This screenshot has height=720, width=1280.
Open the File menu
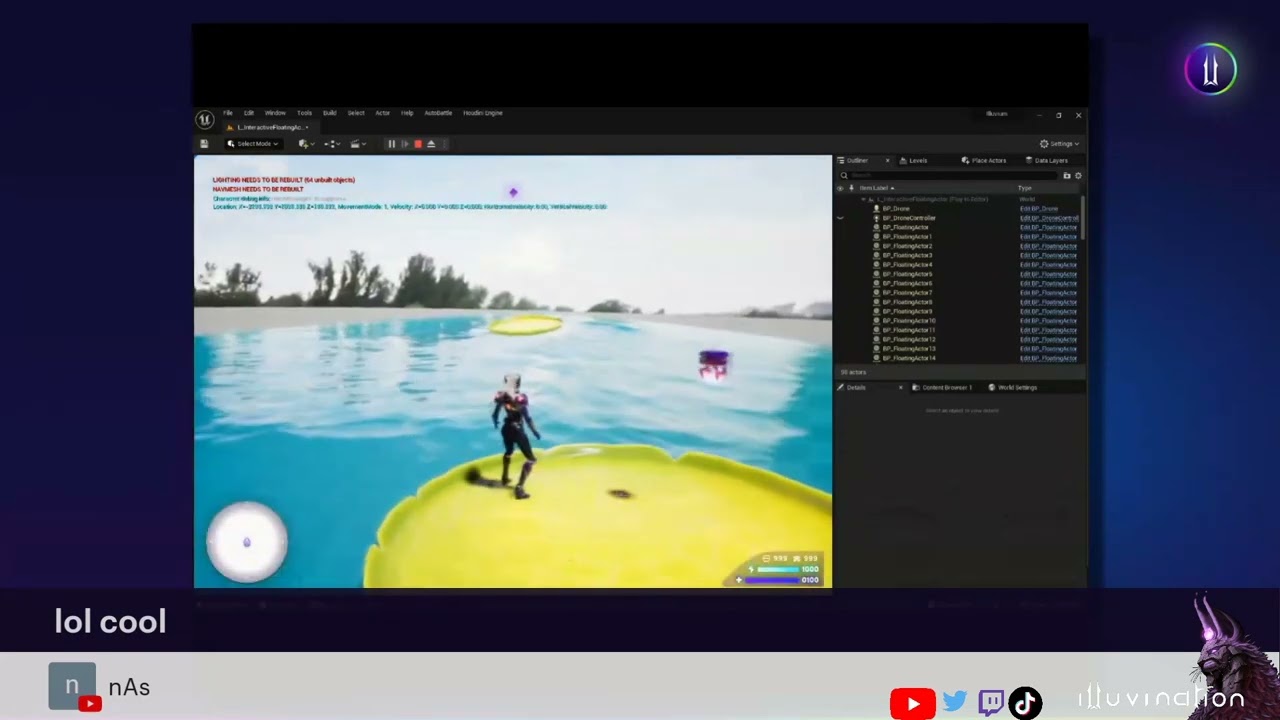228,113
